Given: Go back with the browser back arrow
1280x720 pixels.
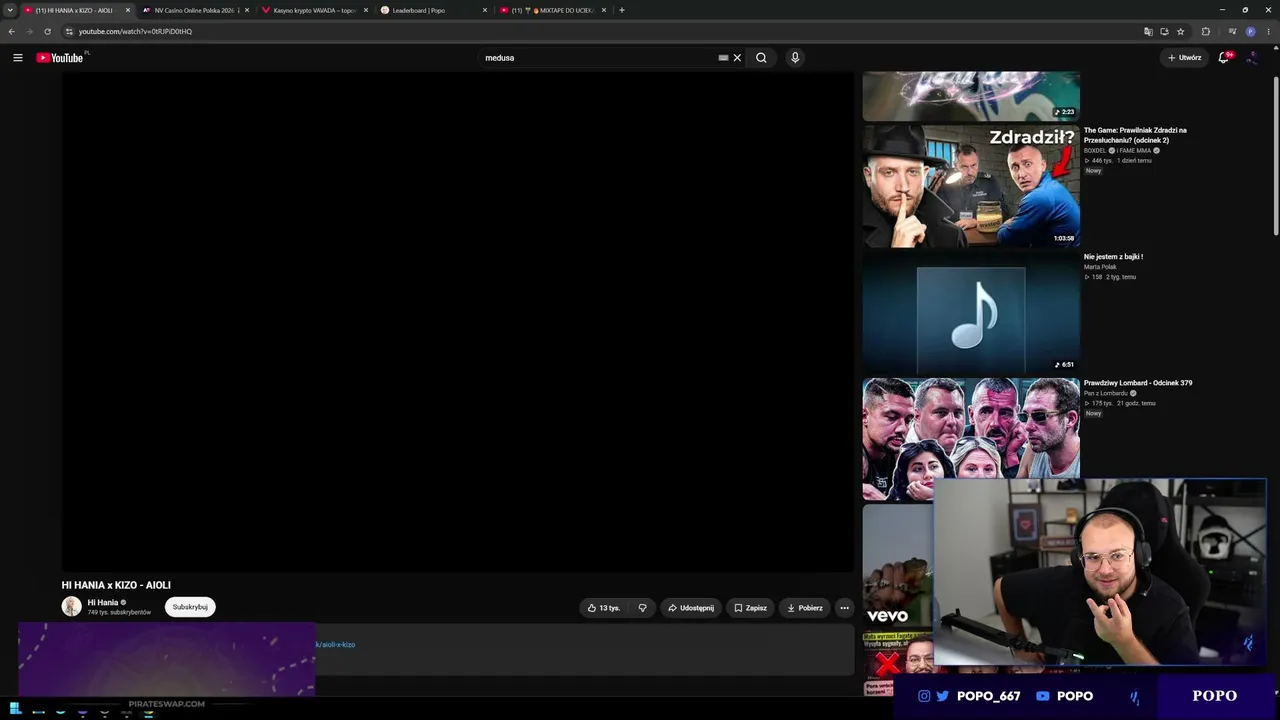Looking at the screenshot, I should (12, 31).
